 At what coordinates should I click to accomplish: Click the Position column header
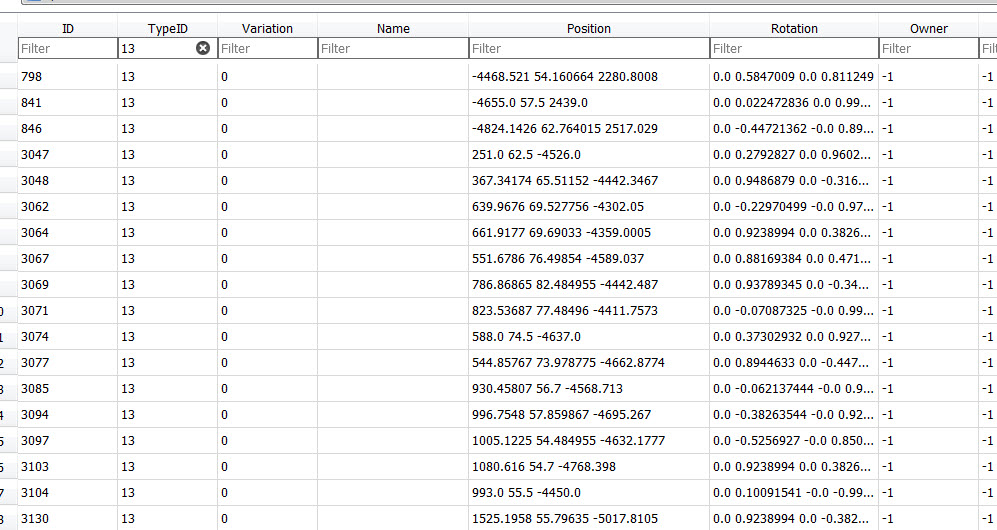tap(589, 29)
